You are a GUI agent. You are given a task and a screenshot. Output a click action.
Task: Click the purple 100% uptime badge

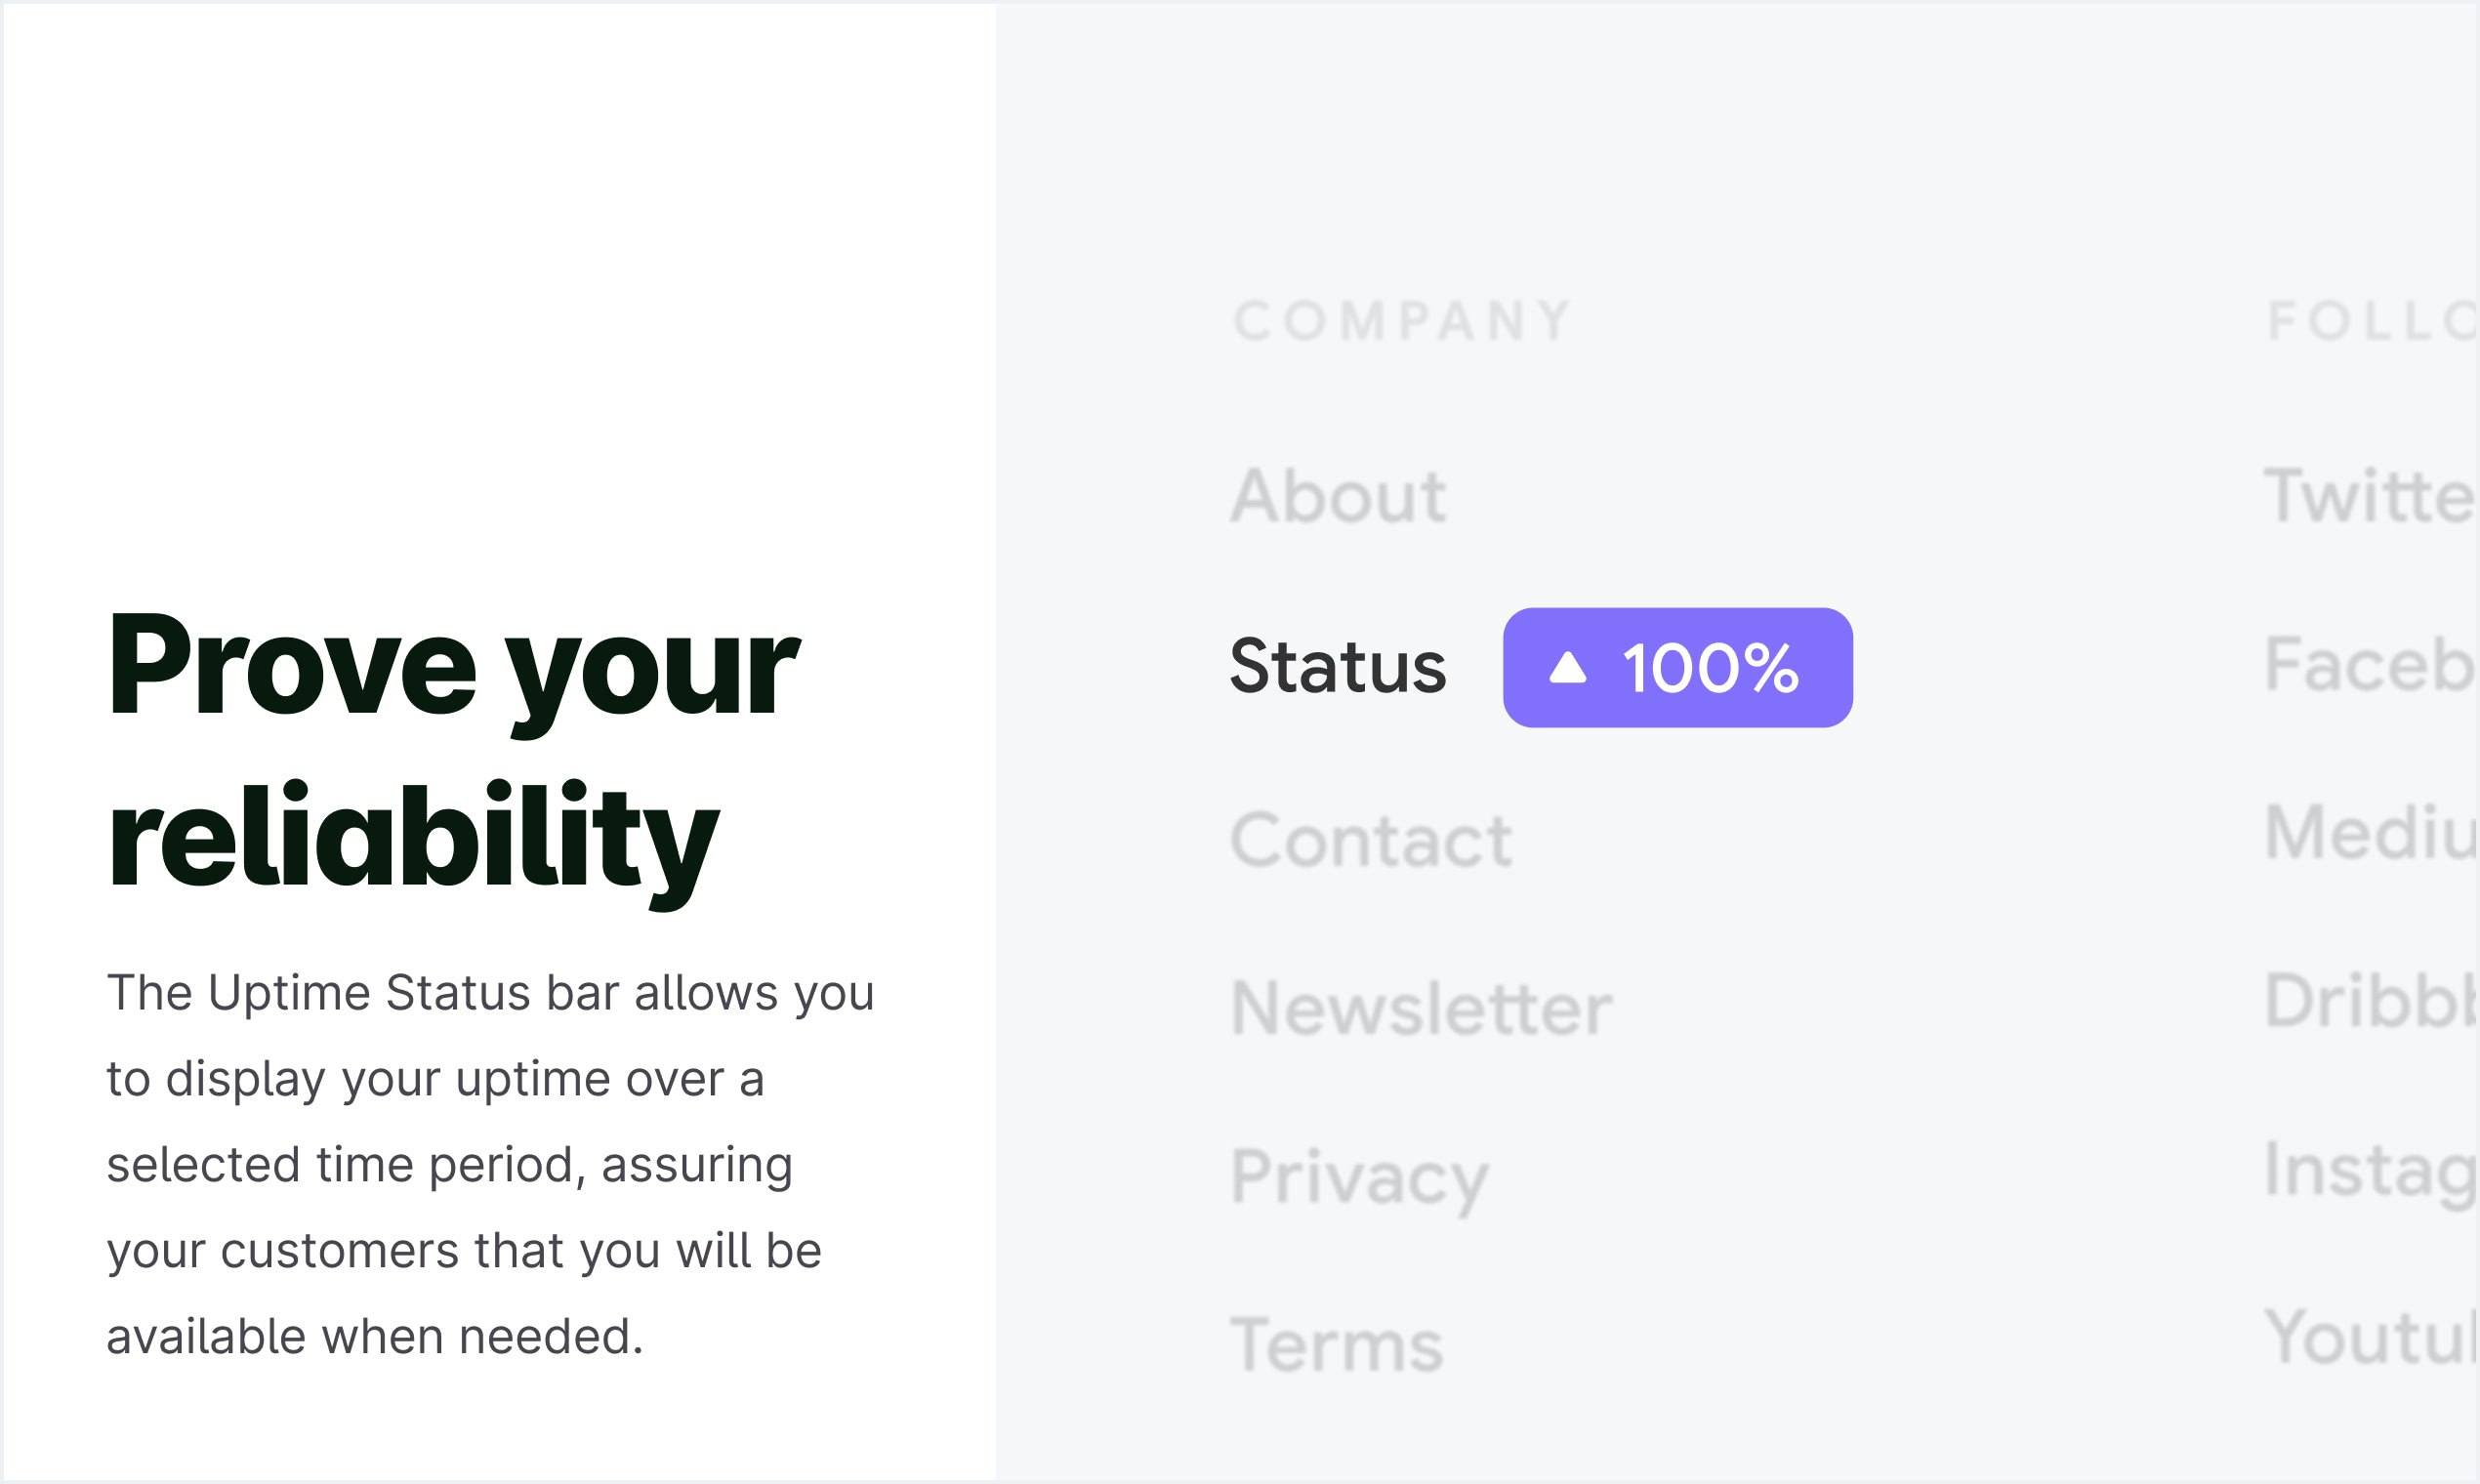(x=1676, y=668)
